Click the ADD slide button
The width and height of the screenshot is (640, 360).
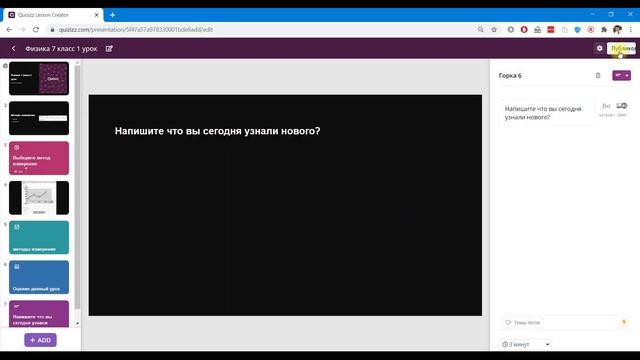40,340
